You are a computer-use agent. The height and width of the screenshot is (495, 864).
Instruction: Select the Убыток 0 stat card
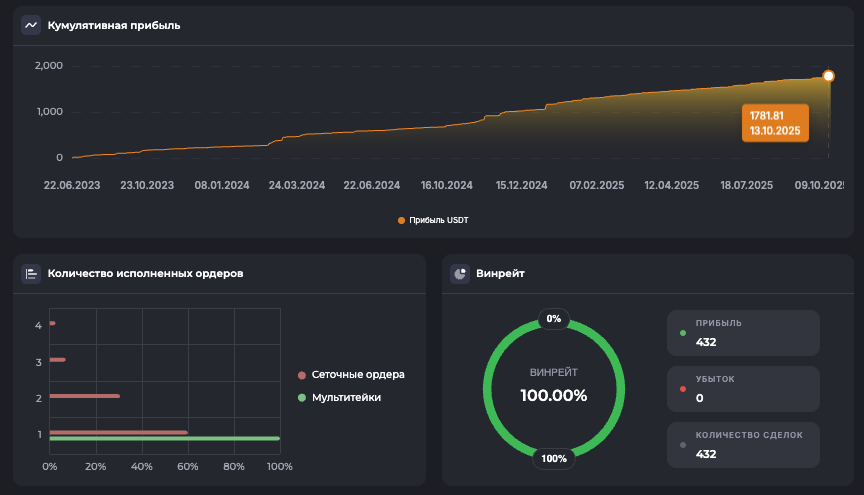(x=743, y=389)
